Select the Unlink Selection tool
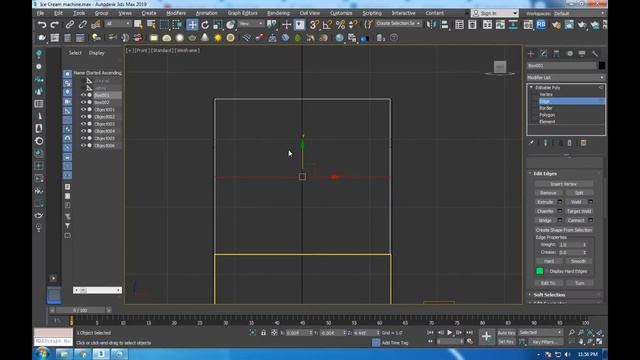 coord(83,25)
